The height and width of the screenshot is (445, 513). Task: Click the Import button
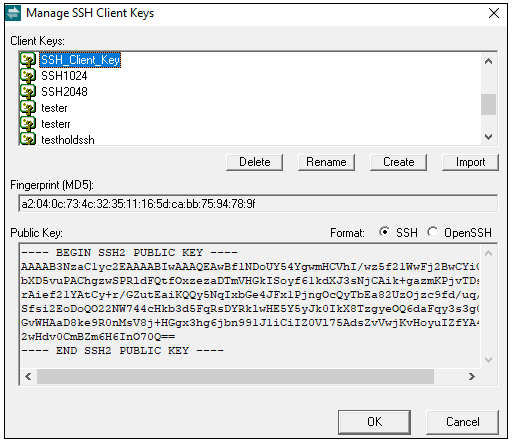click(470, 162)
